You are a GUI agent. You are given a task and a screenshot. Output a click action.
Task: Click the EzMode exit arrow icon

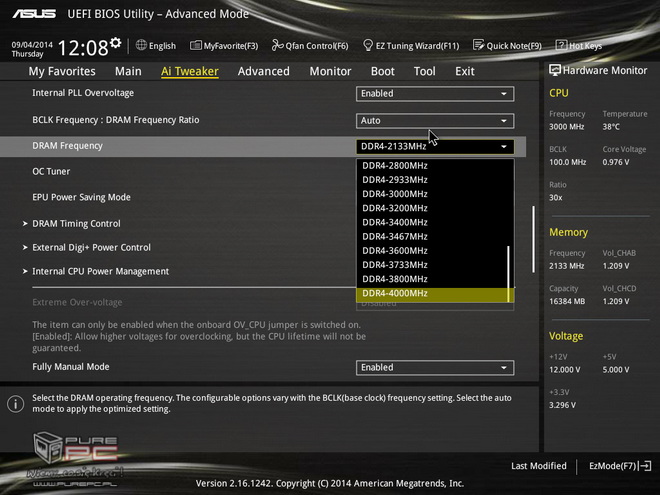click(645, 466)
